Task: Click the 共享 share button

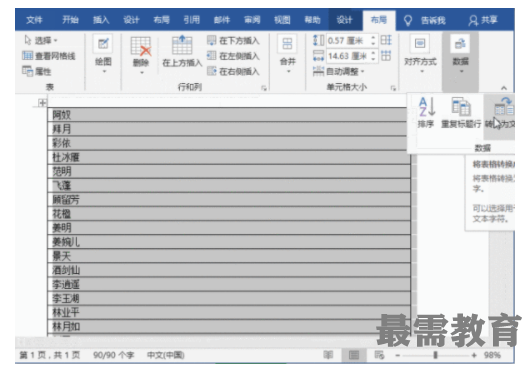Action: tap(483, 20)
